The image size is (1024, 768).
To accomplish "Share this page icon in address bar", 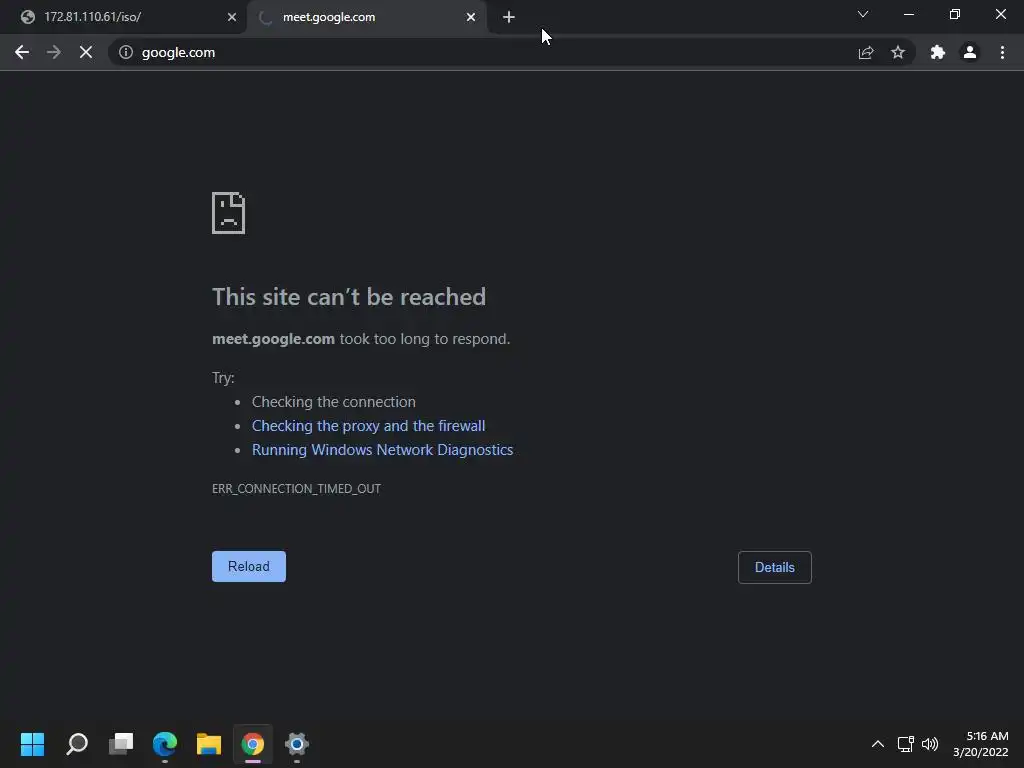I will (x=866, y=52).
